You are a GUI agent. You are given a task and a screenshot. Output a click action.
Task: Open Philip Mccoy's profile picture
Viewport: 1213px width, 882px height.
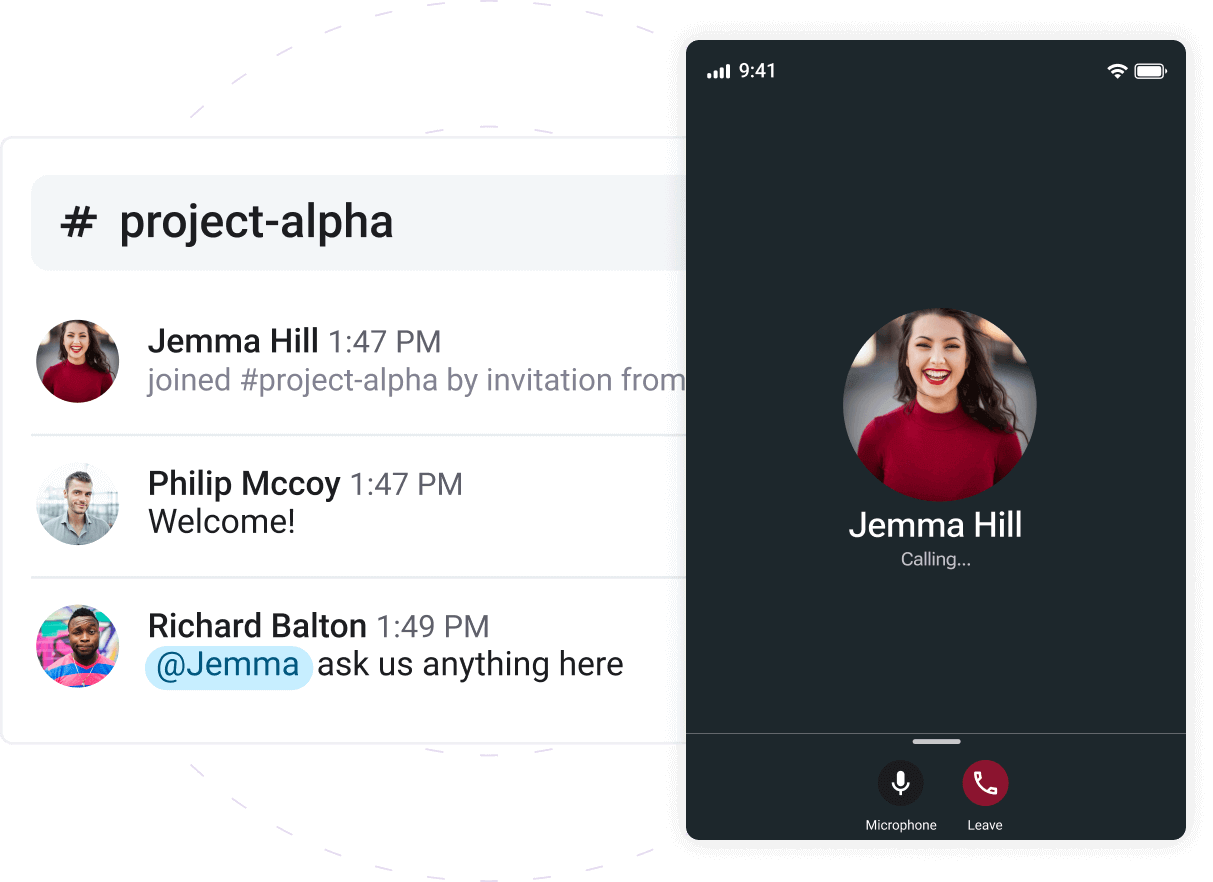pyautogui.click(x=78, y=504)
